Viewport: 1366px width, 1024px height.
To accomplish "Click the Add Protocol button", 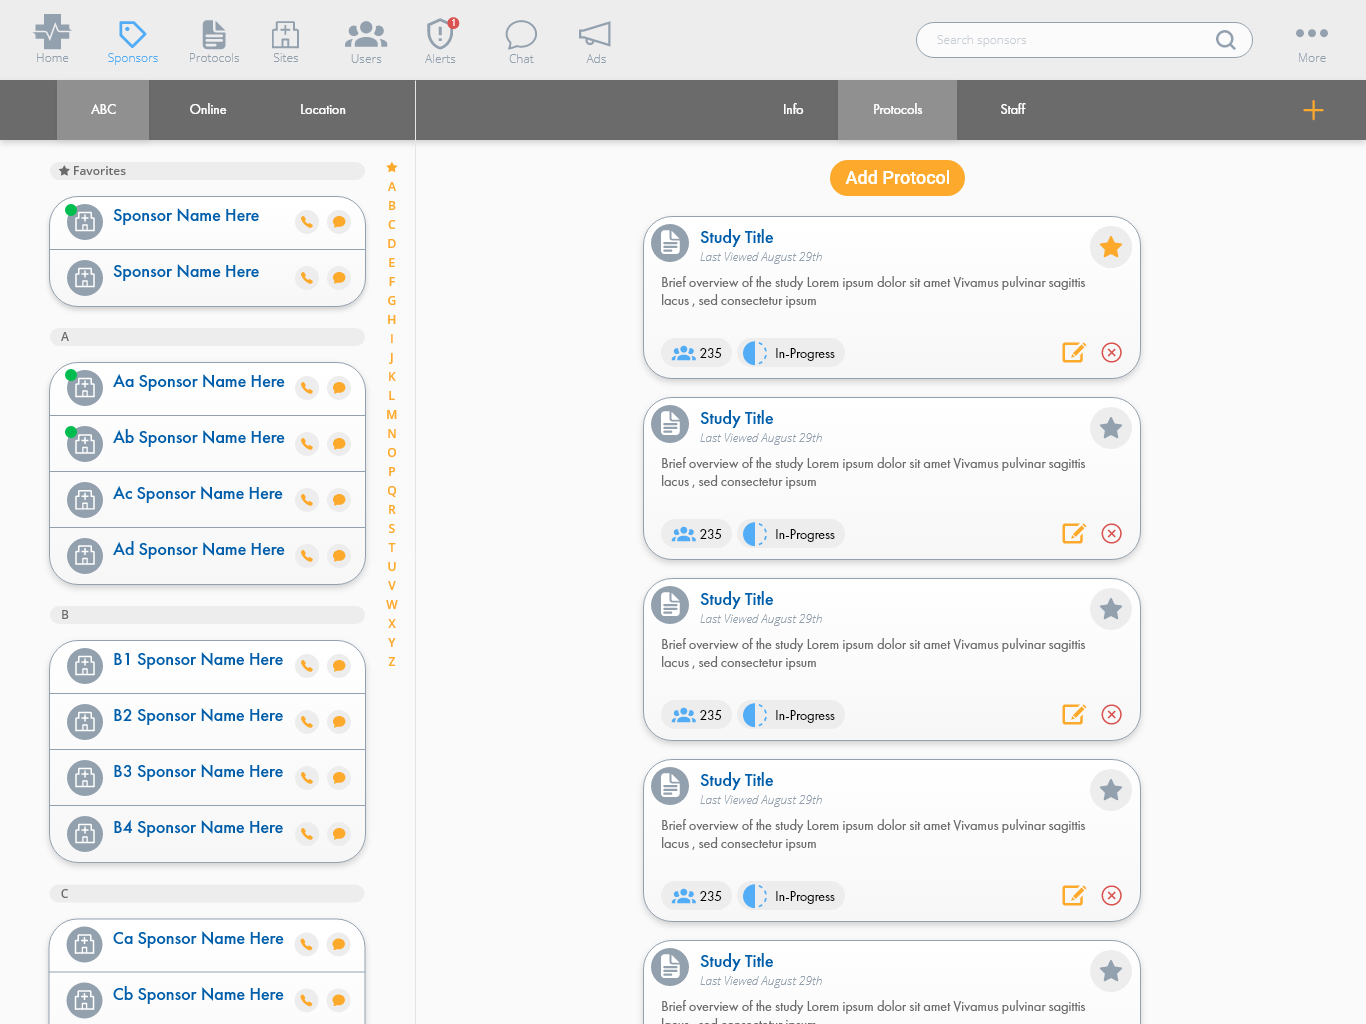I will coord(897,178).
